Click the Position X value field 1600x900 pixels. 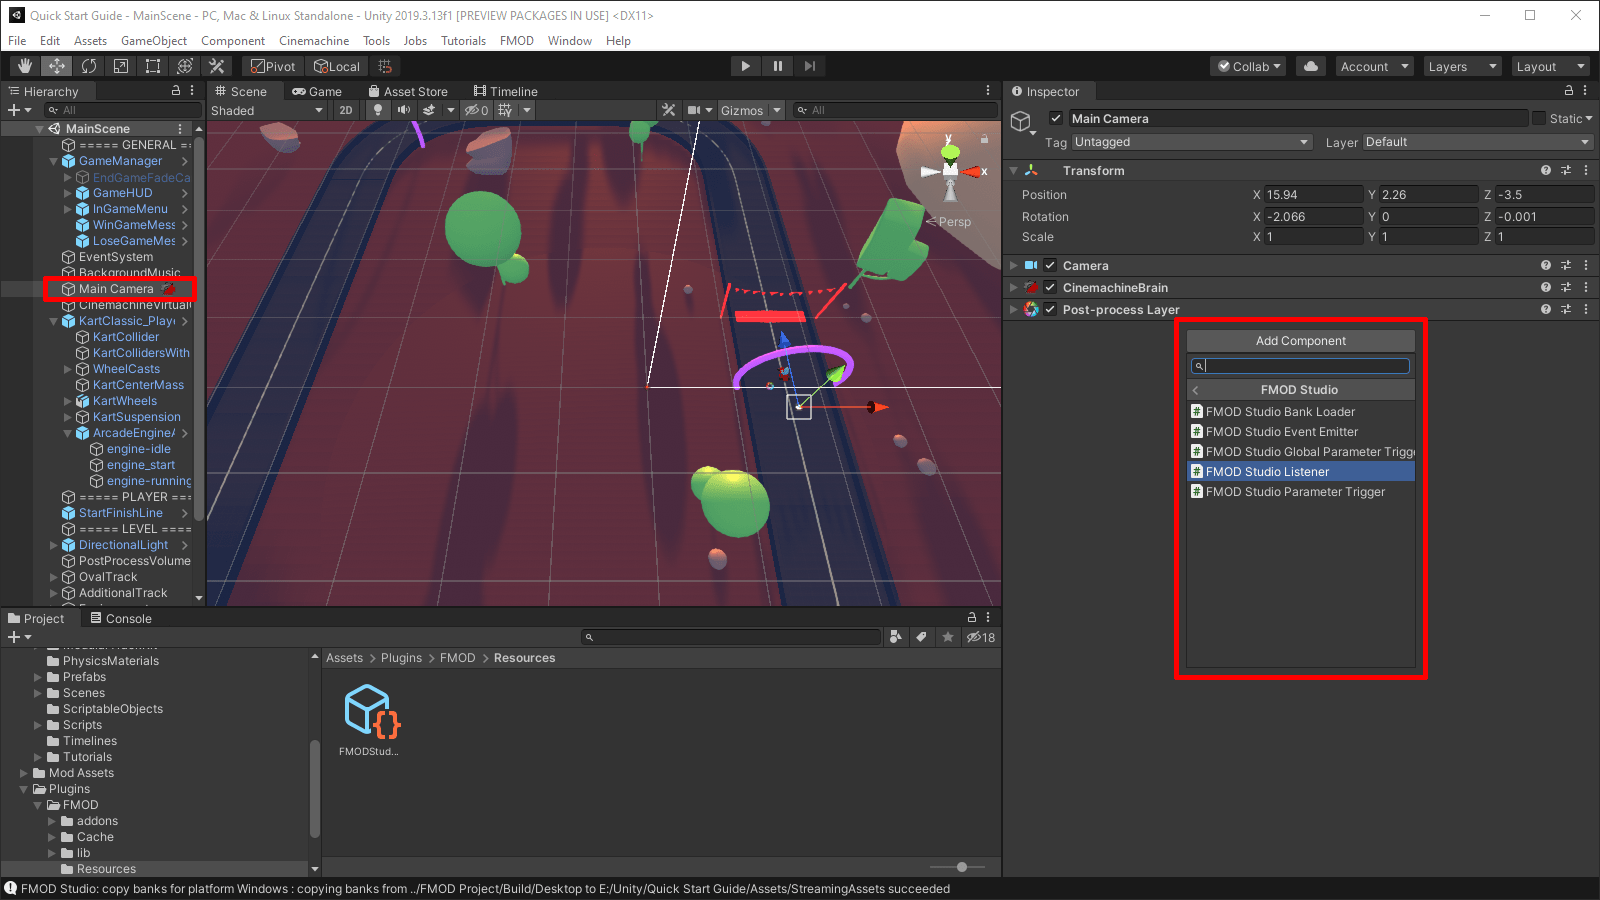[x=1313, y=195]
